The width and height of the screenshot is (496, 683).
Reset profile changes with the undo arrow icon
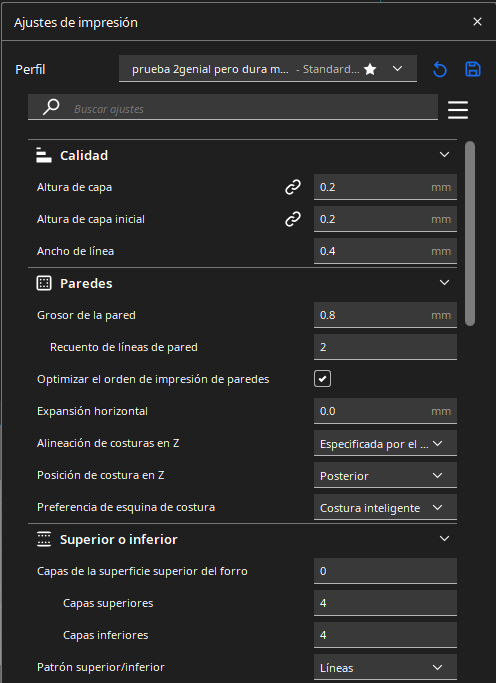point(440,69)
